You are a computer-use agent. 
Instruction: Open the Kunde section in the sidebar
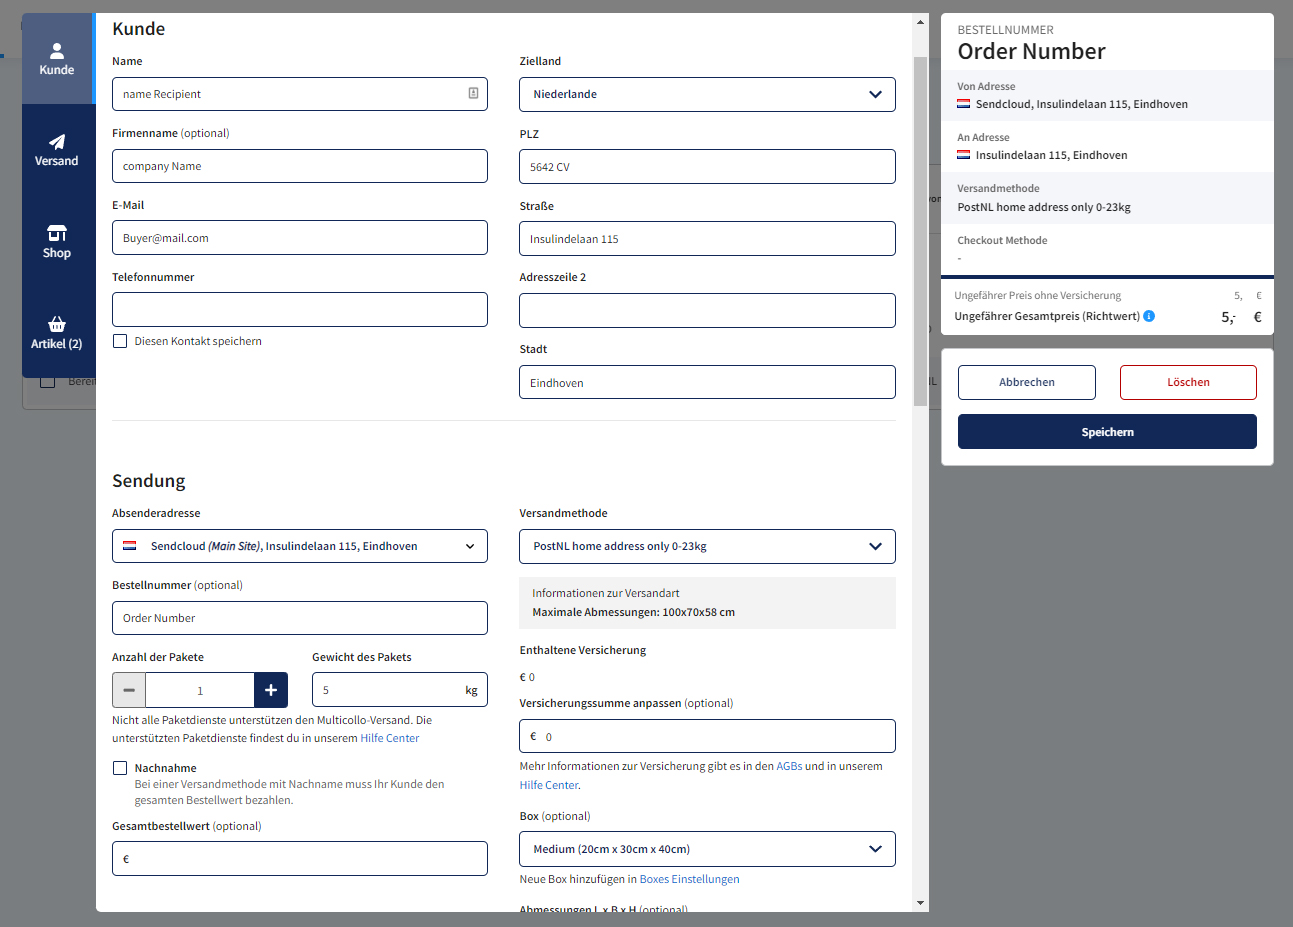point(57,59)
